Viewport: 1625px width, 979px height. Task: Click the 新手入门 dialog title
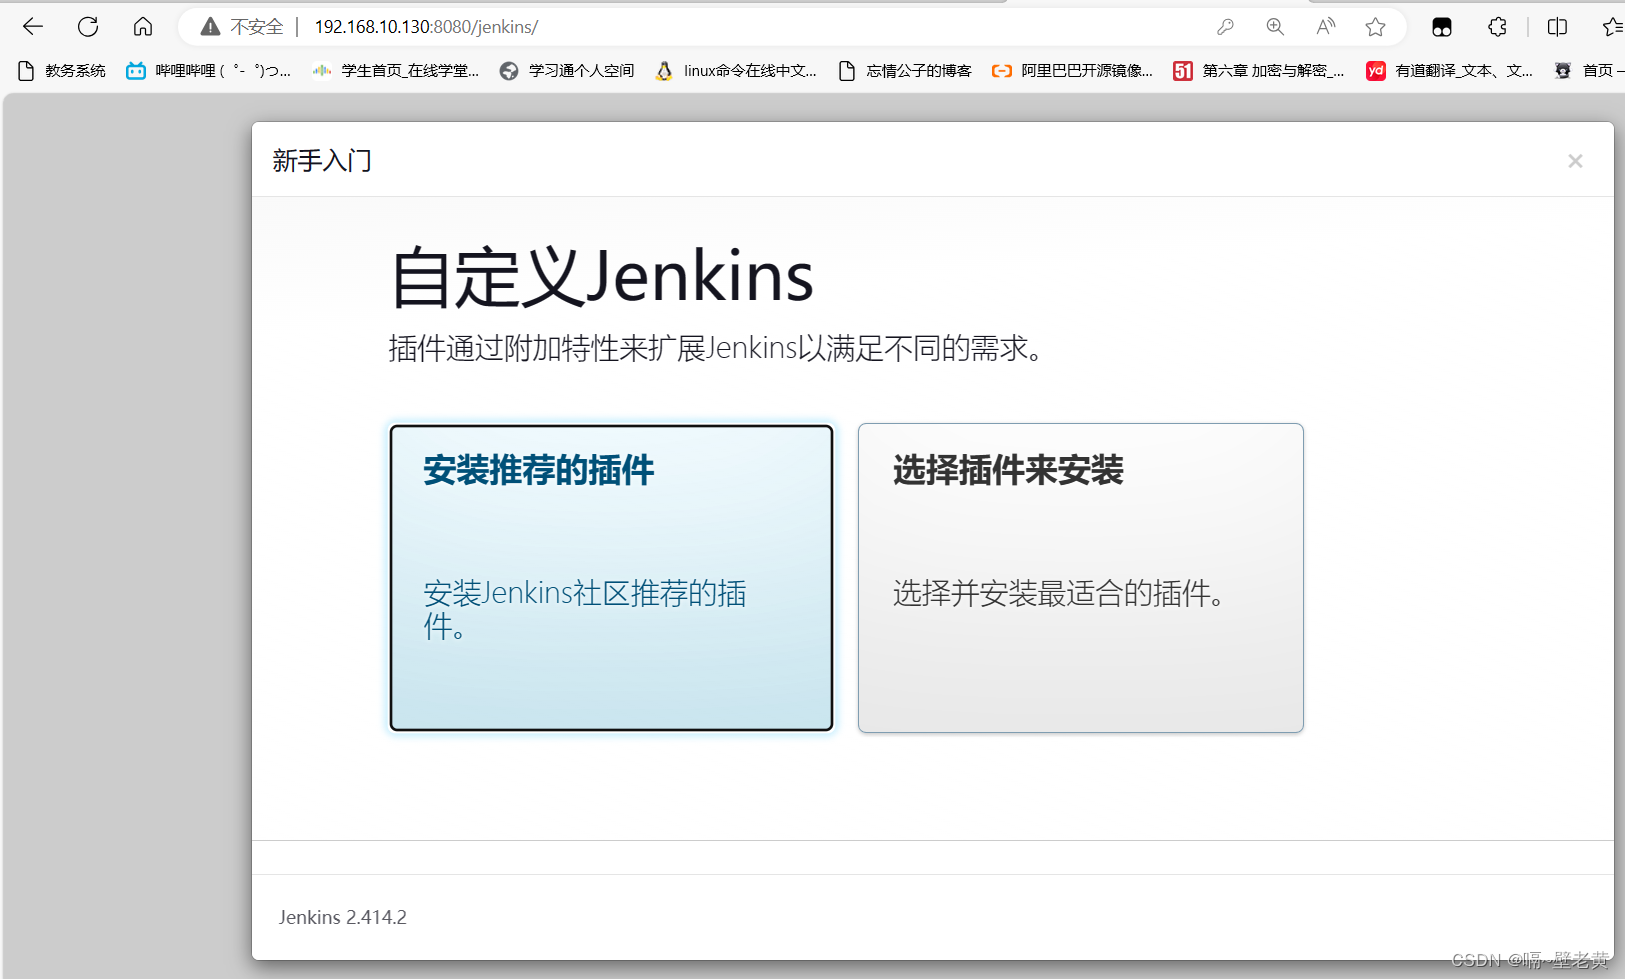[x=322, y=161]
